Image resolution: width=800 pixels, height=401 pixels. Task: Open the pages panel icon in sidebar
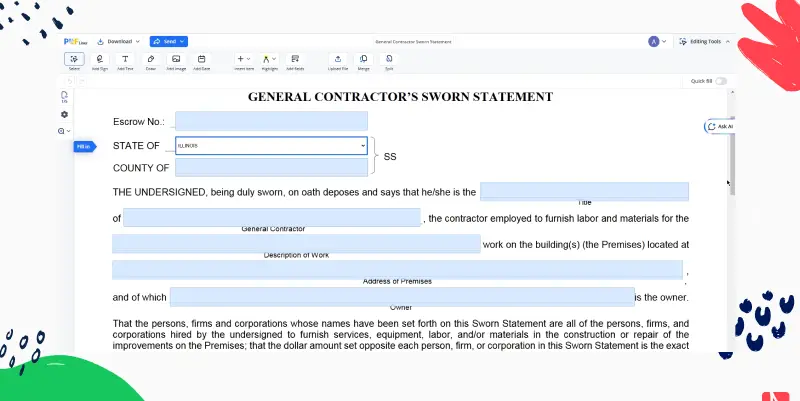[x=64, y=97]
